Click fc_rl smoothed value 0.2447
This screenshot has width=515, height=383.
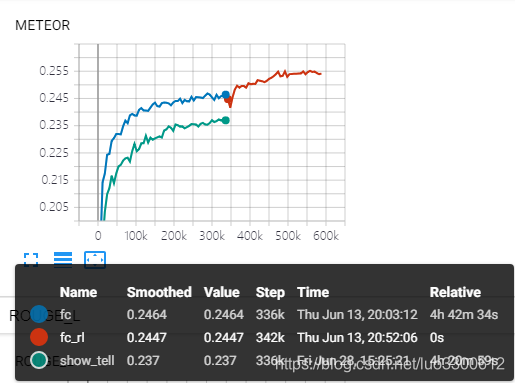(147, 338)
